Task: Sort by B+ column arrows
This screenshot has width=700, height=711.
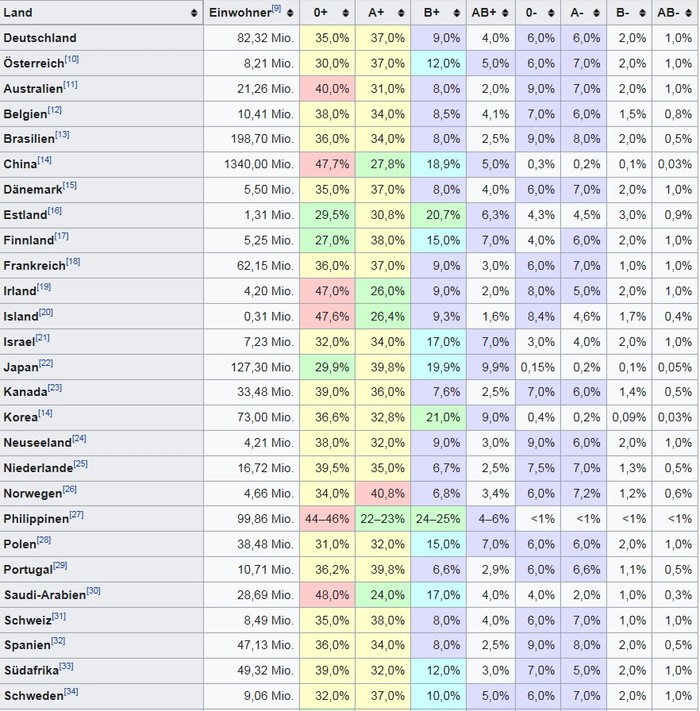Action: pyautogui.click(x=457, y=13)
